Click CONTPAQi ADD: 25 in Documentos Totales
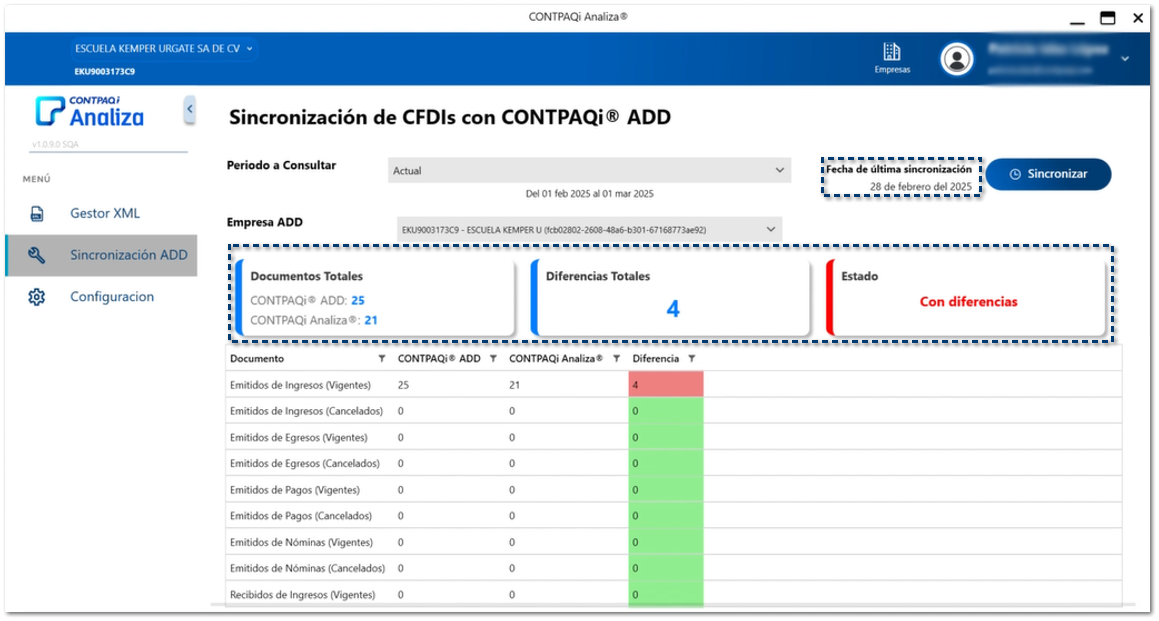The height and width of the screenshot is (621, 1159). coord(307,300)
